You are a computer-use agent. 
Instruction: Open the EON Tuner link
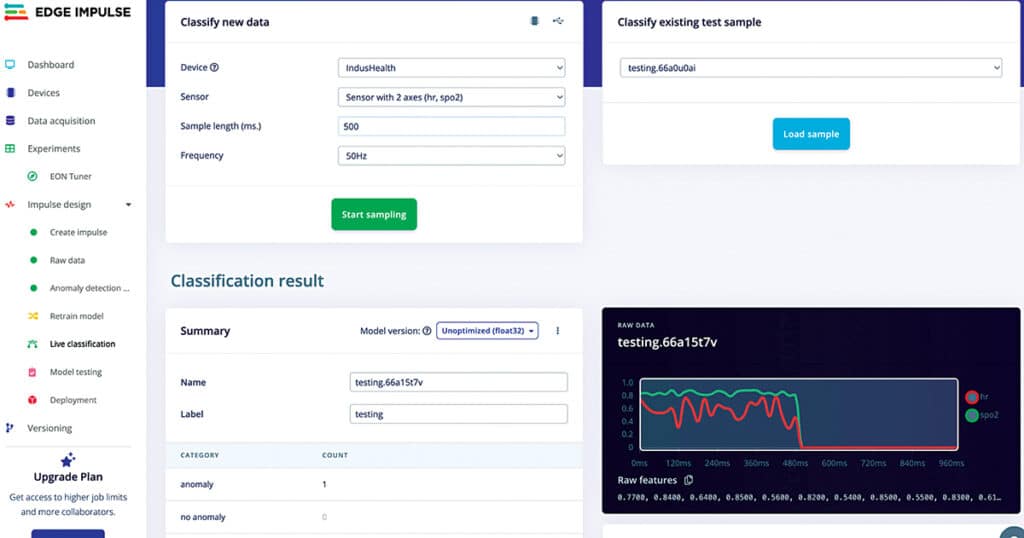[x=71, y=176]
